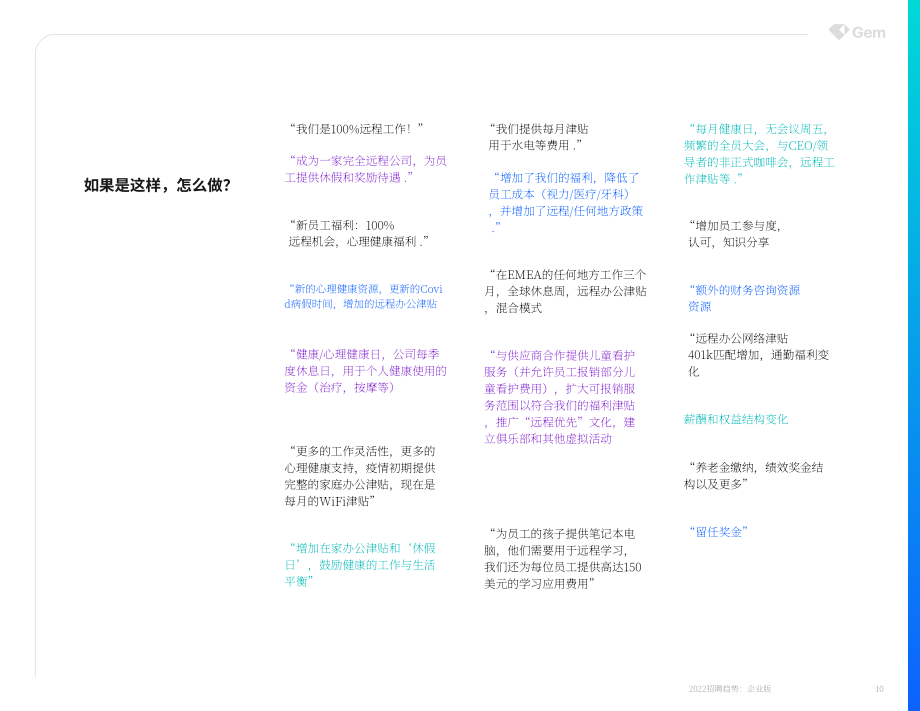Click the quote starting 养老金缴纳
This screenshot has height=711, width=920.
click(753, 475)
